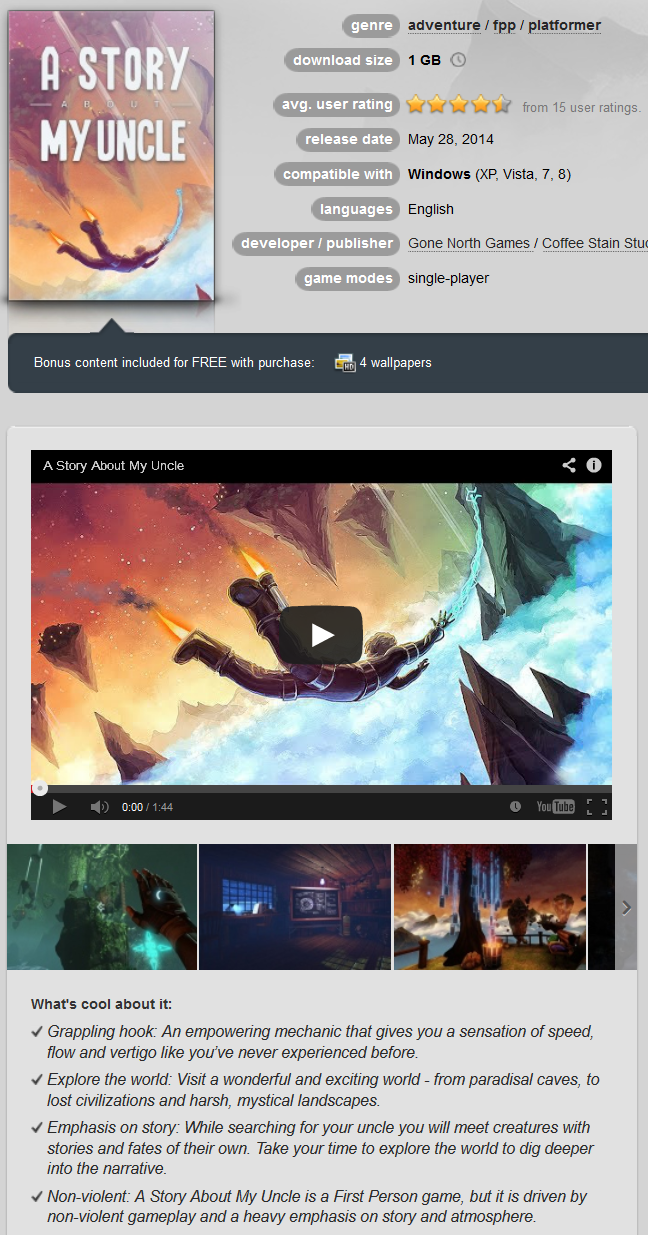
Task: Click the genre label pill
Action: [371, 25]
